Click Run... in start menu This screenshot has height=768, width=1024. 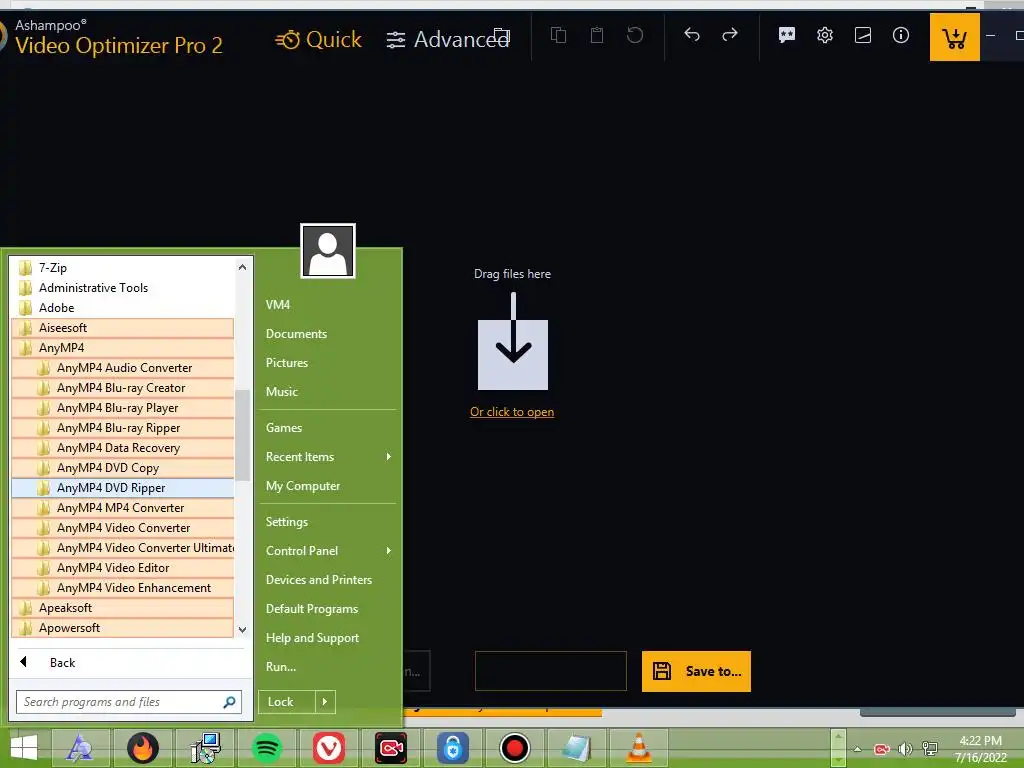pos(281,667)
